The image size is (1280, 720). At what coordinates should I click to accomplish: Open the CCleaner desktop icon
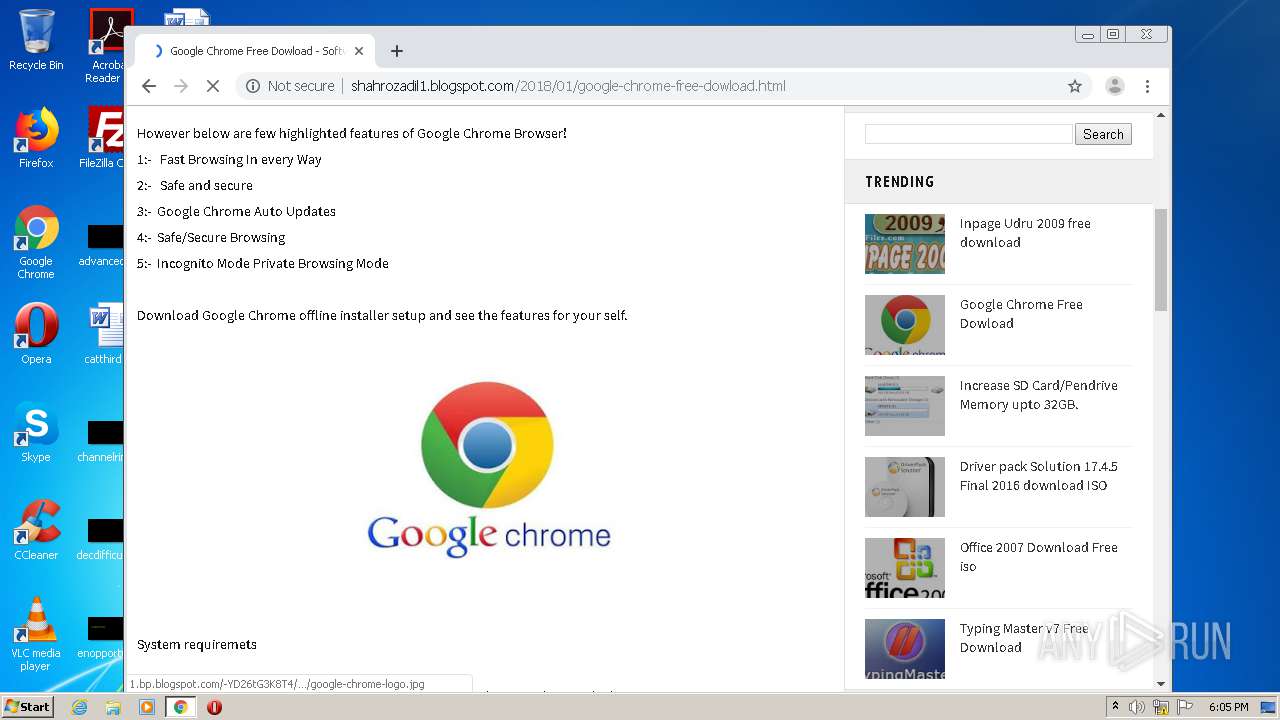[36, 530]
